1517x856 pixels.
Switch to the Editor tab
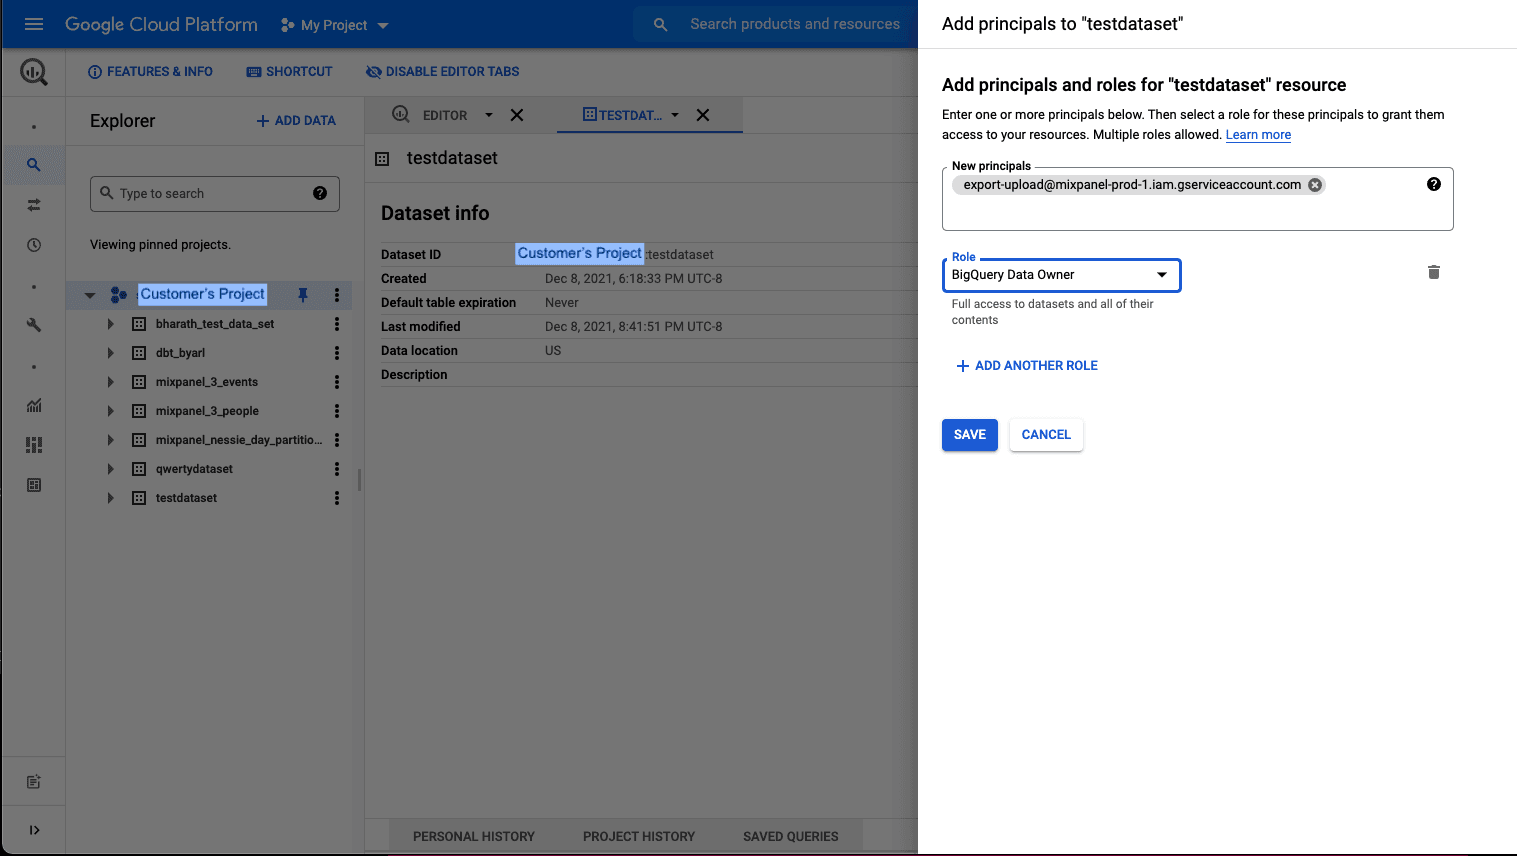point(447,115)
